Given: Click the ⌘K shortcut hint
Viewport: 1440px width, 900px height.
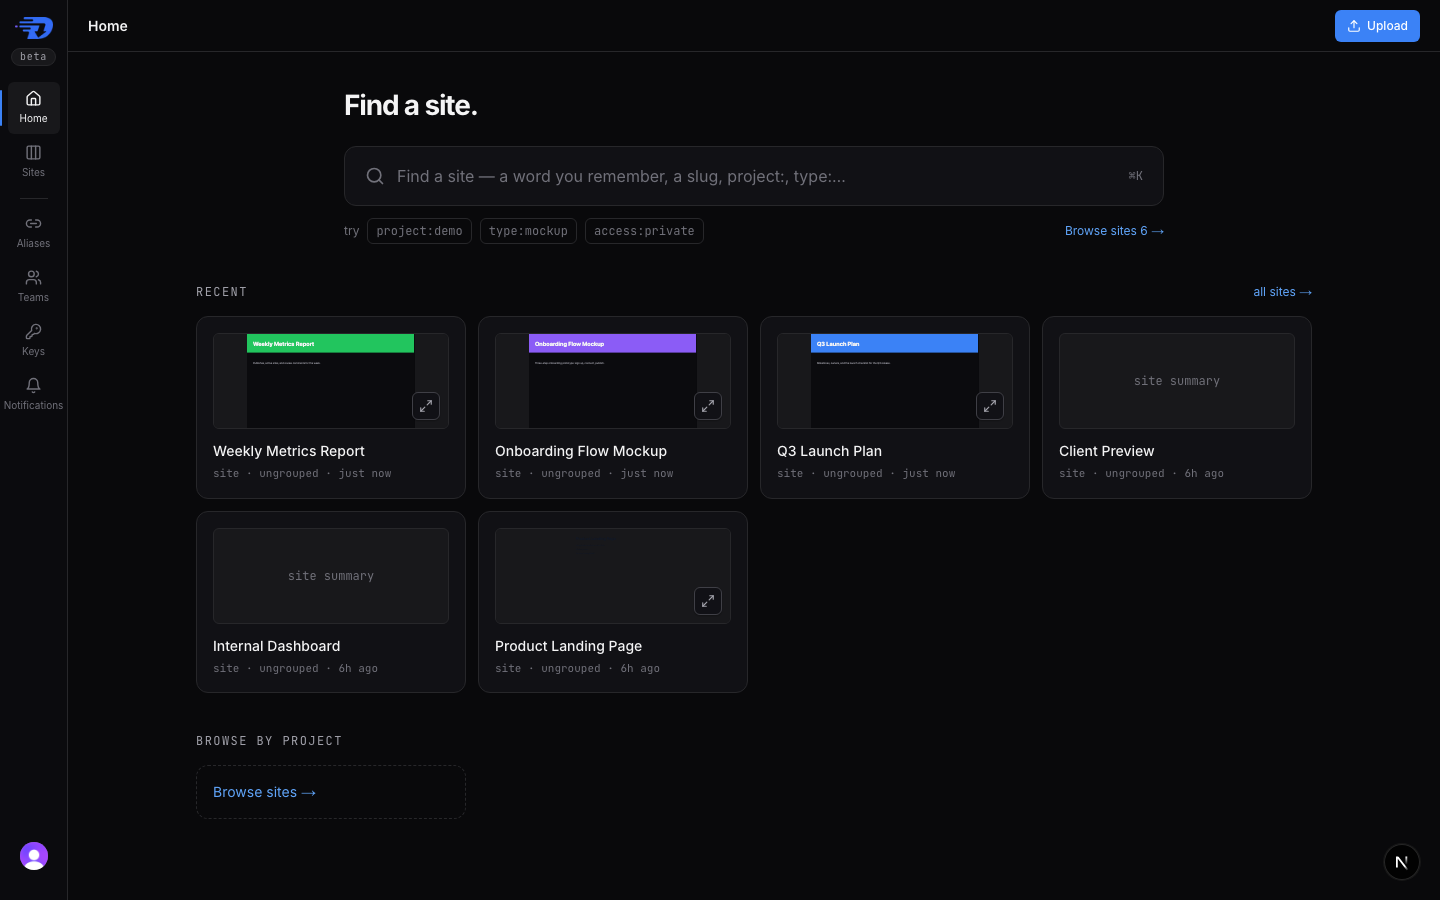Looking at the screenshot, I should click(1135, 176).
